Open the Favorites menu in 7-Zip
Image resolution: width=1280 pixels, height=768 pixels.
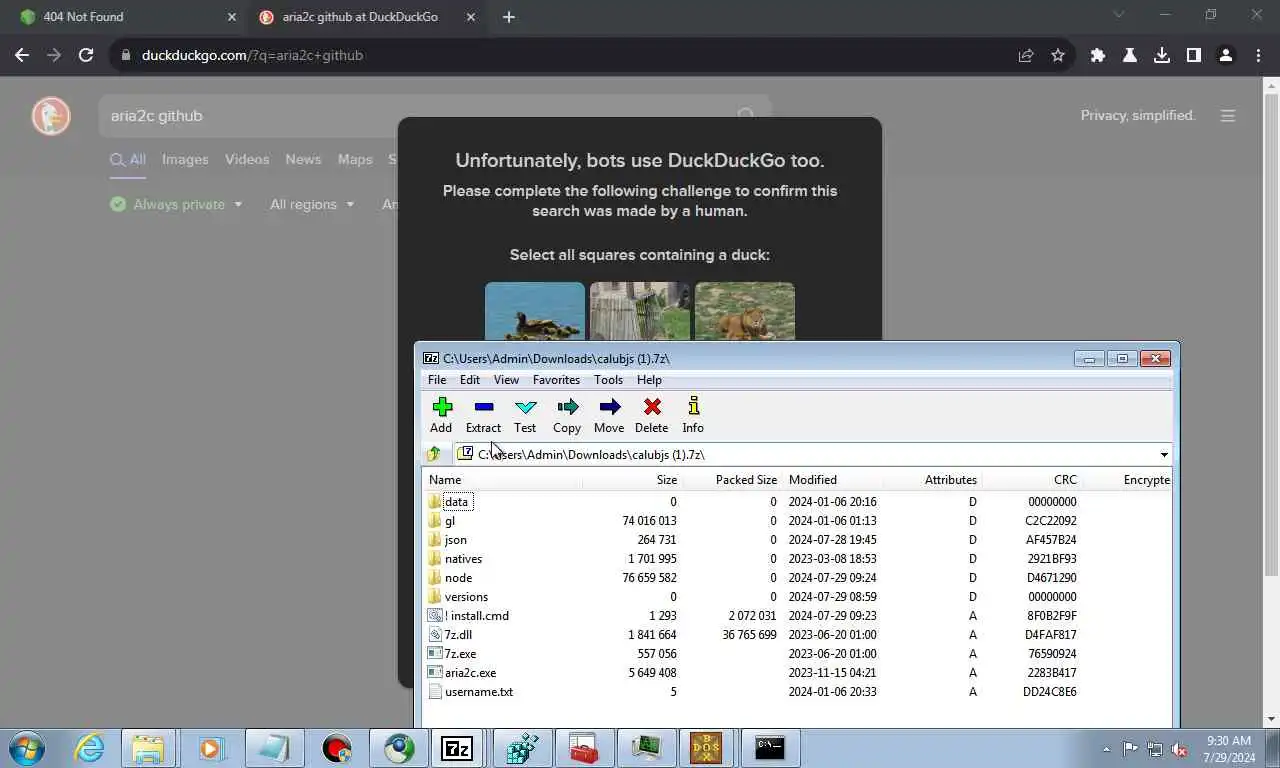click(x=556, y=380)
